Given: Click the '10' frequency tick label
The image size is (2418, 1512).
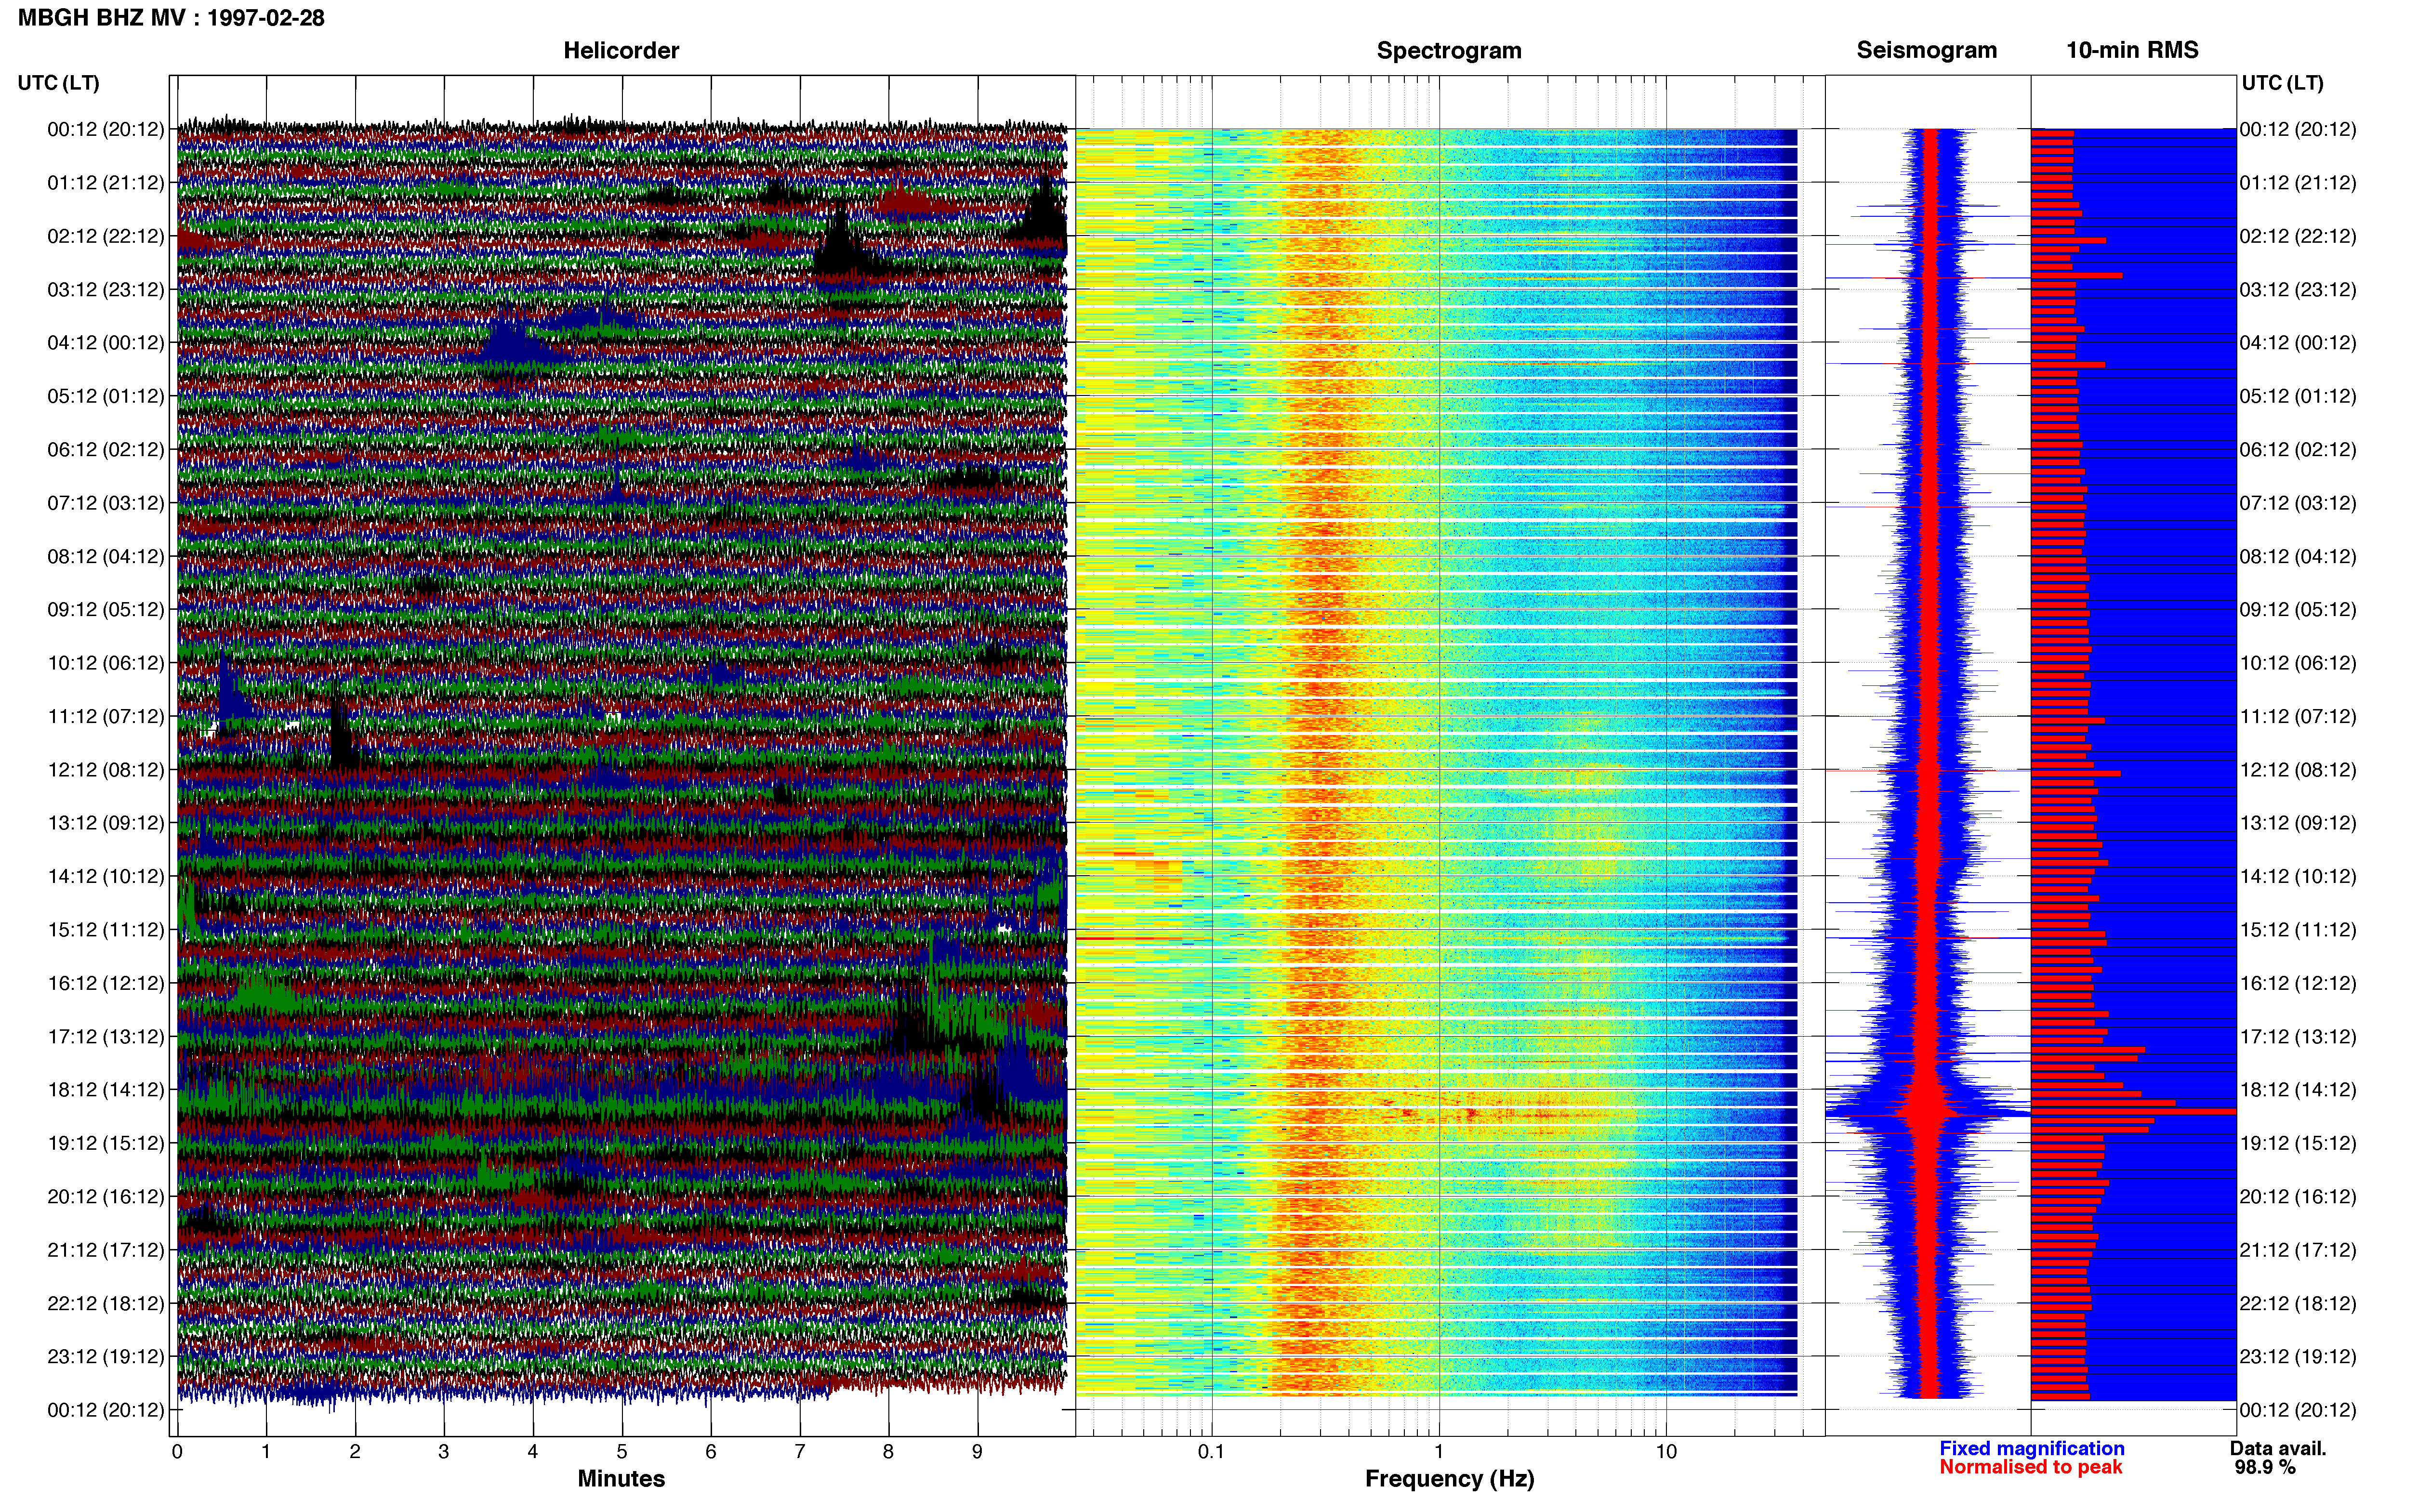Looking at the screenshot, I should (1666, 1452).
